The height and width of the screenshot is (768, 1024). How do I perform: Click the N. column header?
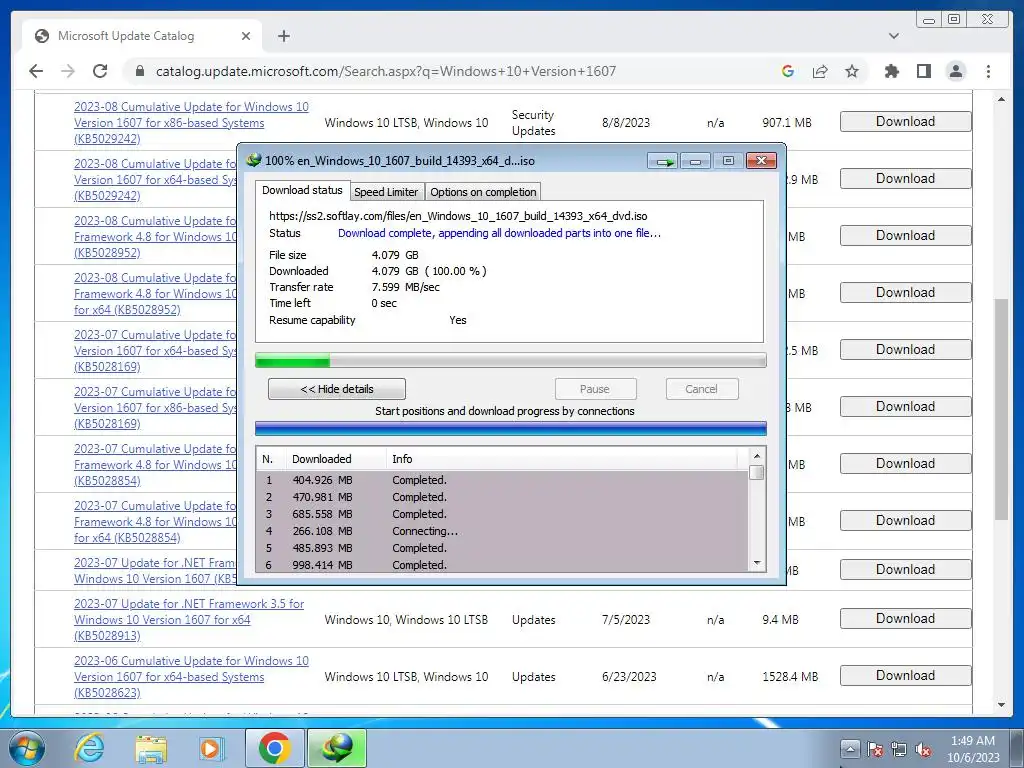[271, 459]
